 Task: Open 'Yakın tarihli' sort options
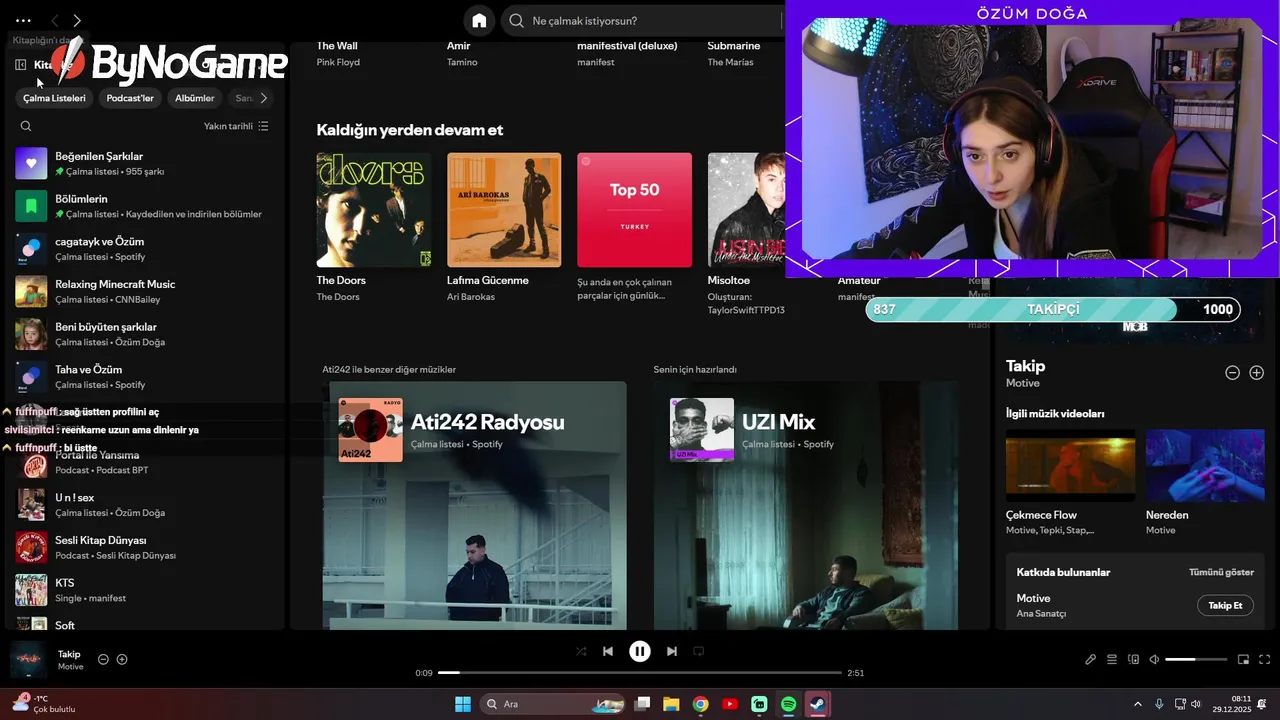click(236, 126)
